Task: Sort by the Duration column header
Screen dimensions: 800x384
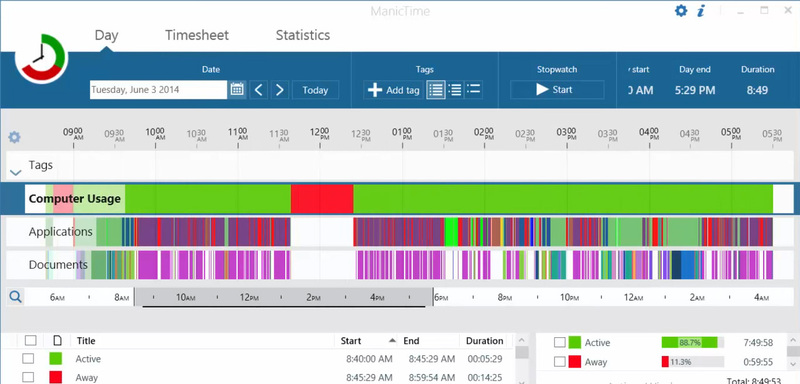Action: pyautogui.click(x=485, y=341)
